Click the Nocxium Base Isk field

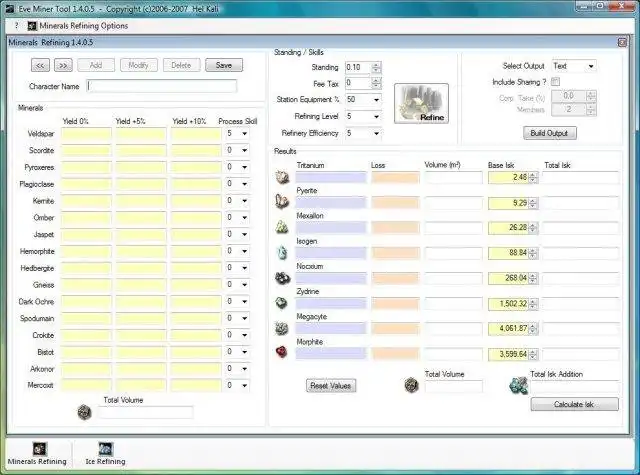509,278
